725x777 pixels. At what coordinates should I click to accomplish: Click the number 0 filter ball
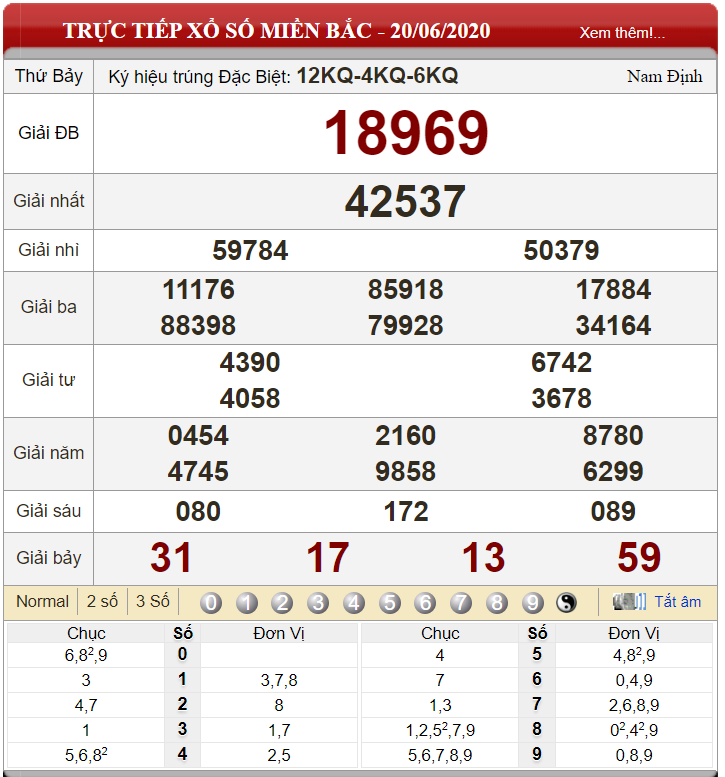tap(211, 603)
